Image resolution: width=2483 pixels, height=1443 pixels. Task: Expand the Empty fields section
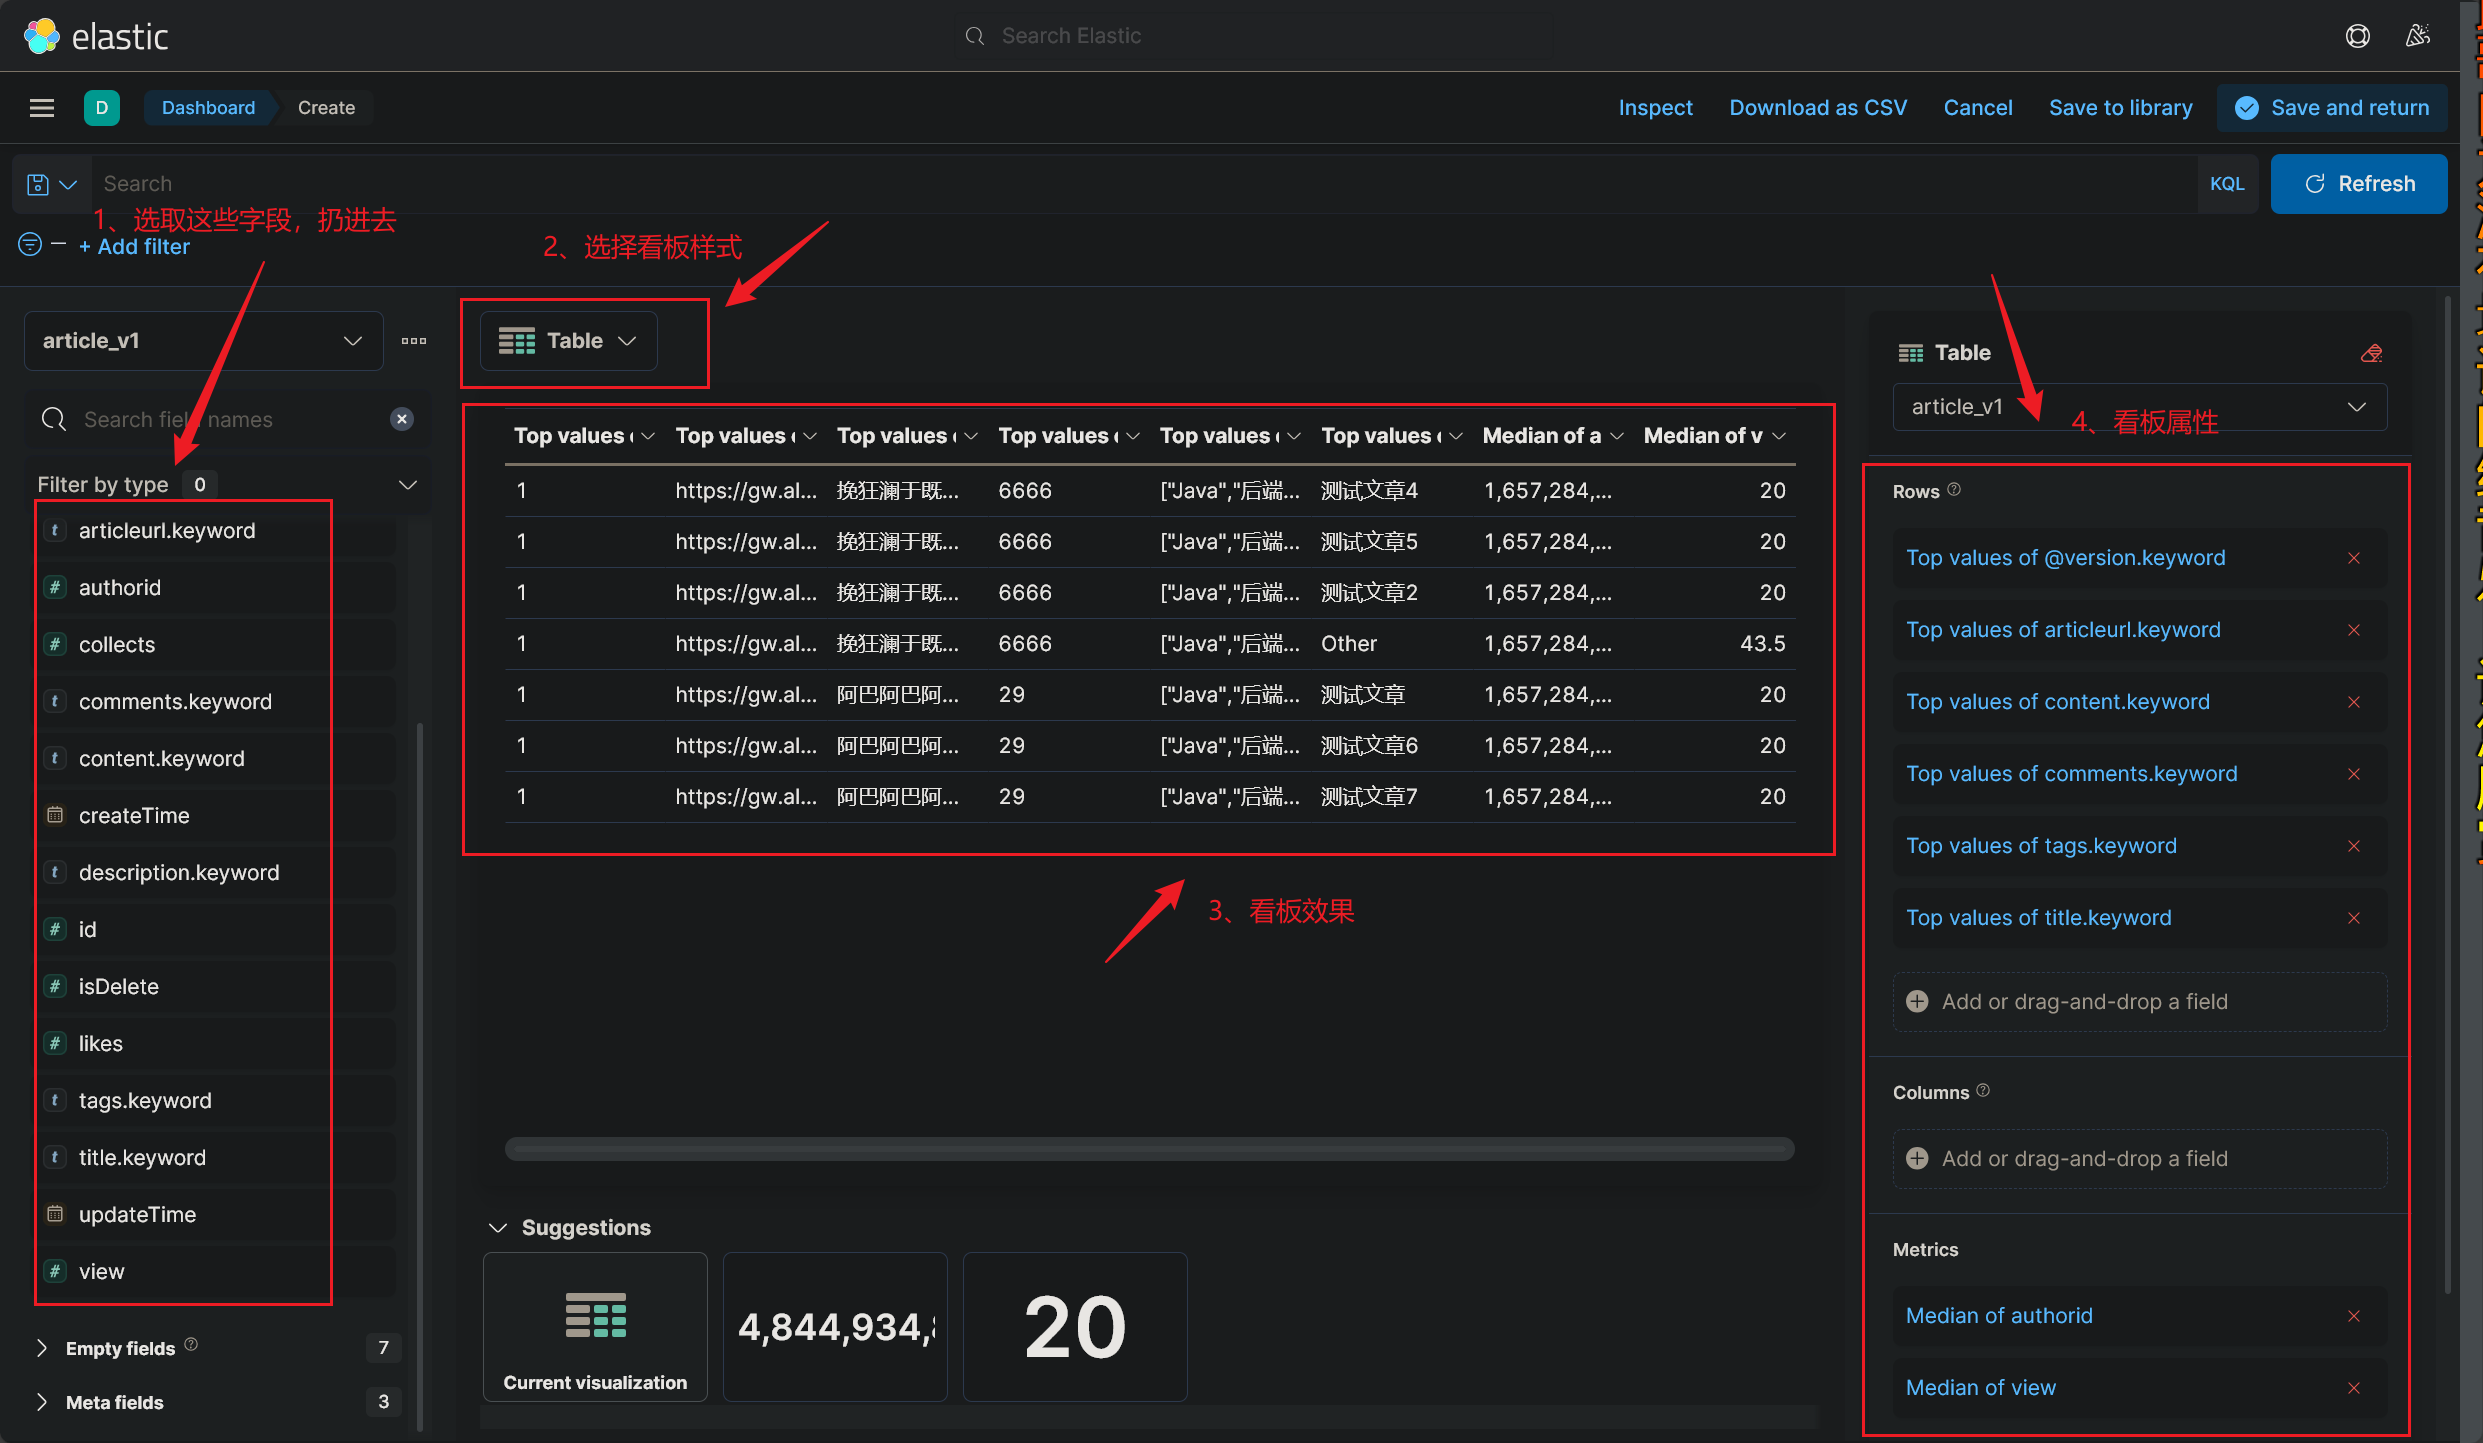42,1348
